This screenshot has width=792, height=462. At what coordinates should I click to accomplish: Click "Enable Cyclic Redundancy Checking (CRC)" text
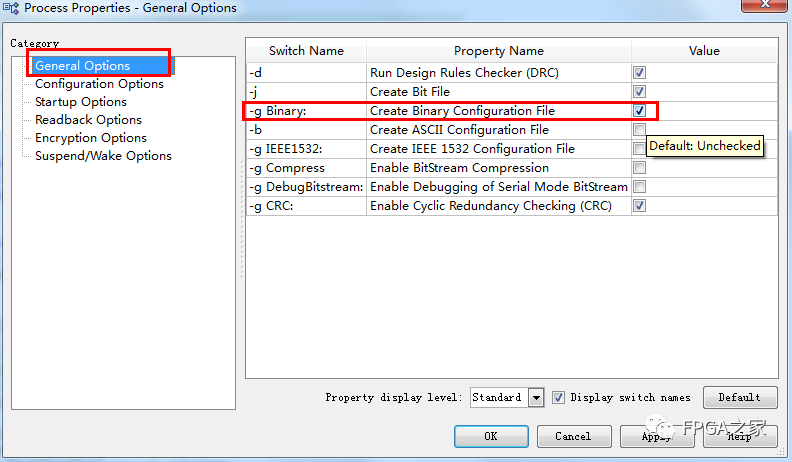(x=490, y=206)
